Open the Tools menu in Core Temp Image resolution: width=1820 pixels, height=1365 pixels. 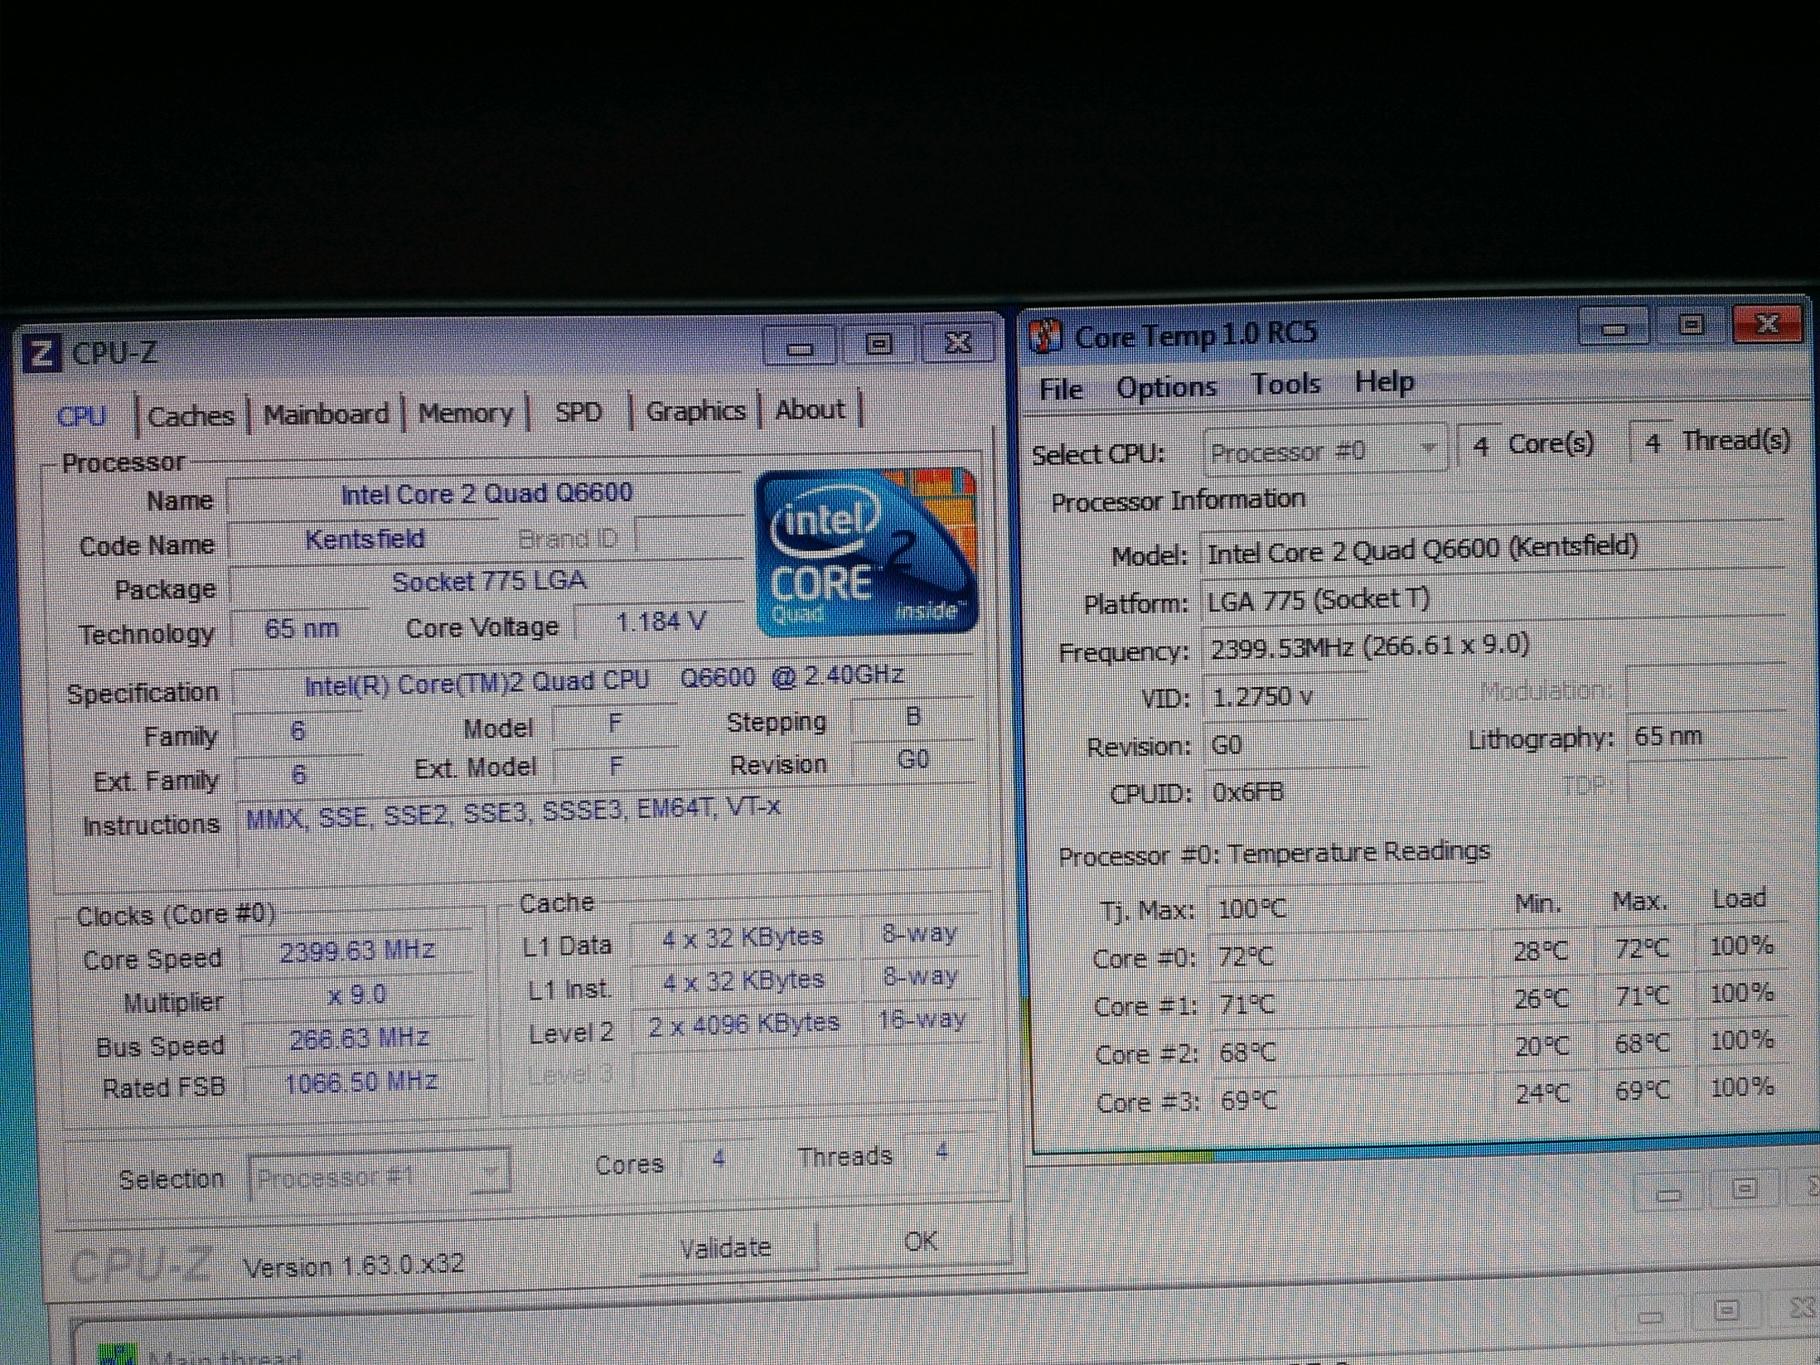tap(1286, 384)
